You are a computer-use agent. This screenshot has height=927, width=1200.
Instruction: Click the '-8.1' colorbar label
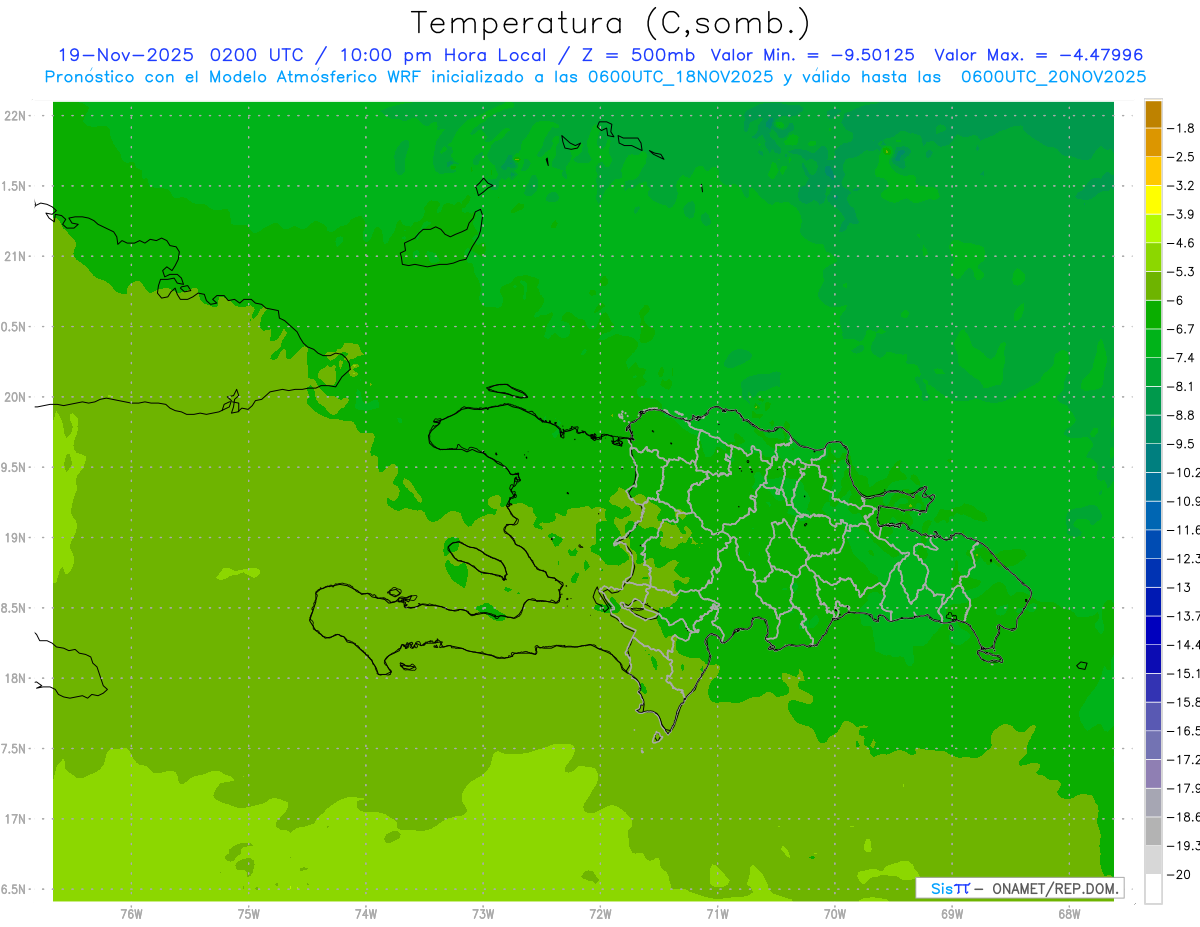tap(1181, 386)
